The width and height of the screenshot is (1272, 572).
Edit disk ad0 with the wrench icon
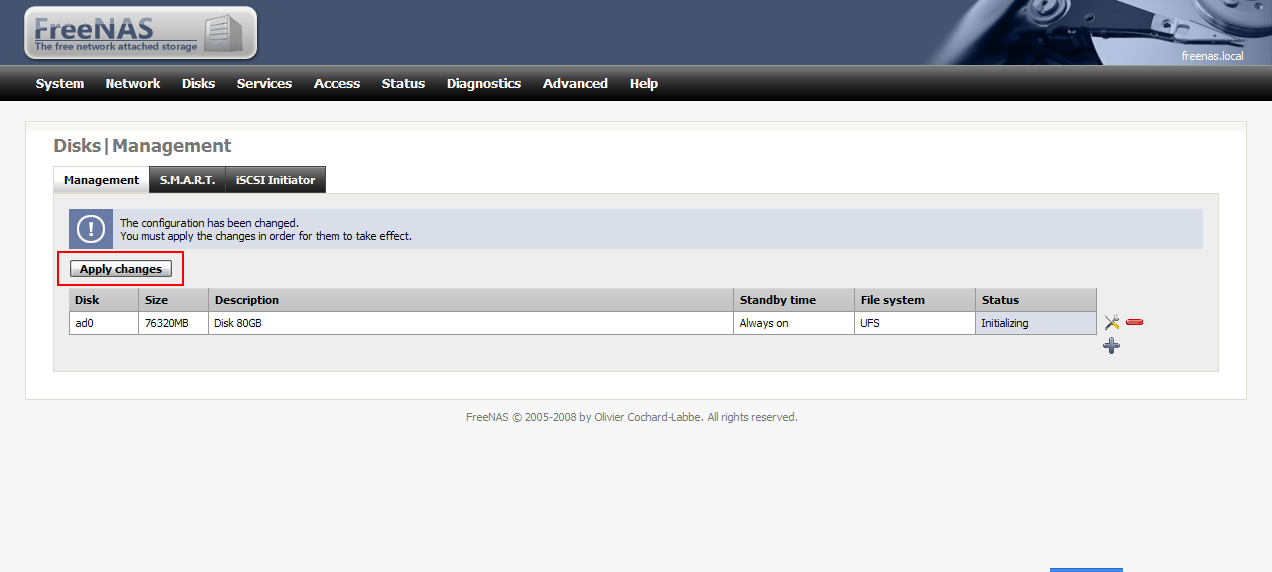pos(1112,323)
